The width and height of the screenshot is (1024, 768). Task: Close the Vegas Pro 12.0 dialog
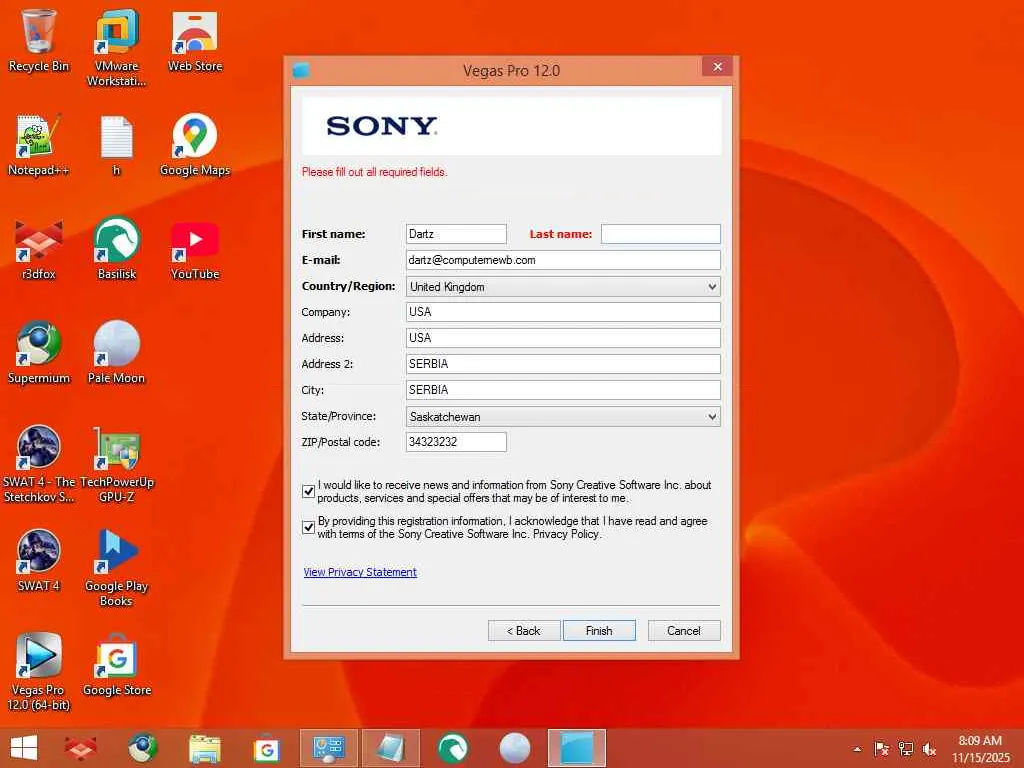click(x=717, y=67)
